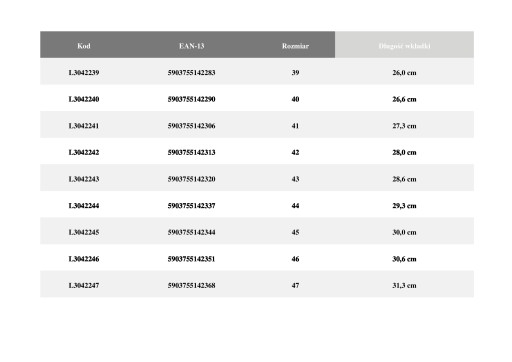This screenshot has height=362, width=512.
Task: Click the Rozmiar column header
Action: click(x=295, y=46)
